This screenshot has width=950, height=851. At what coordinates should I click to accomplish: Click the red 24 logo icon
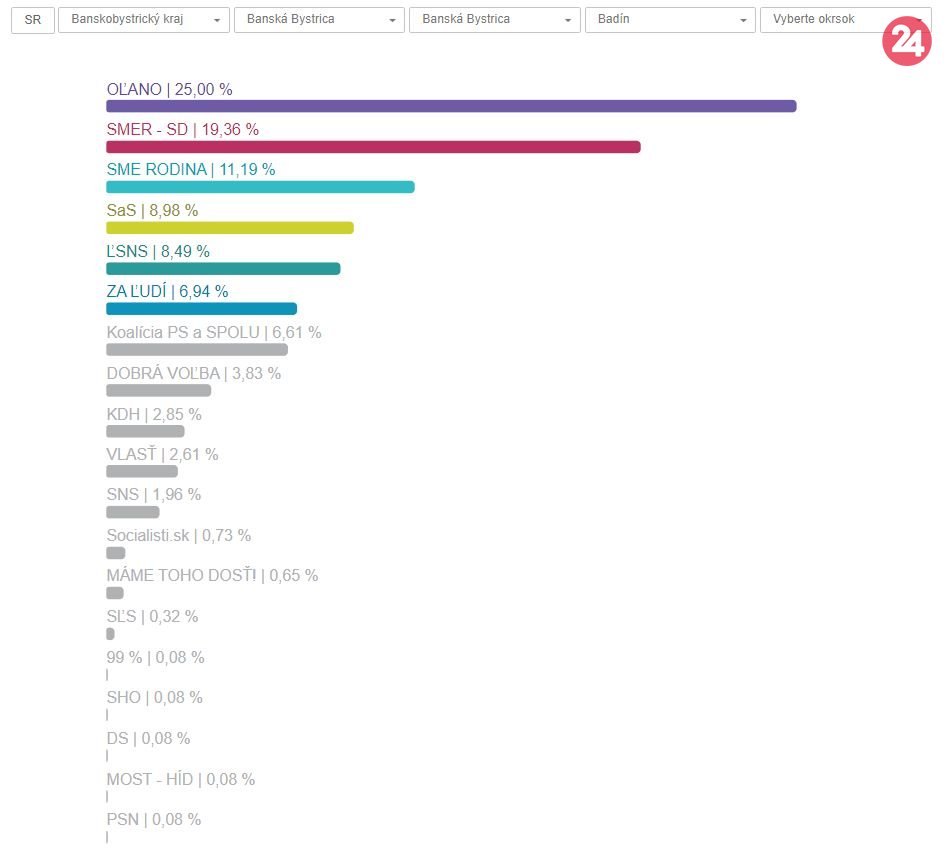pos(906,42)
